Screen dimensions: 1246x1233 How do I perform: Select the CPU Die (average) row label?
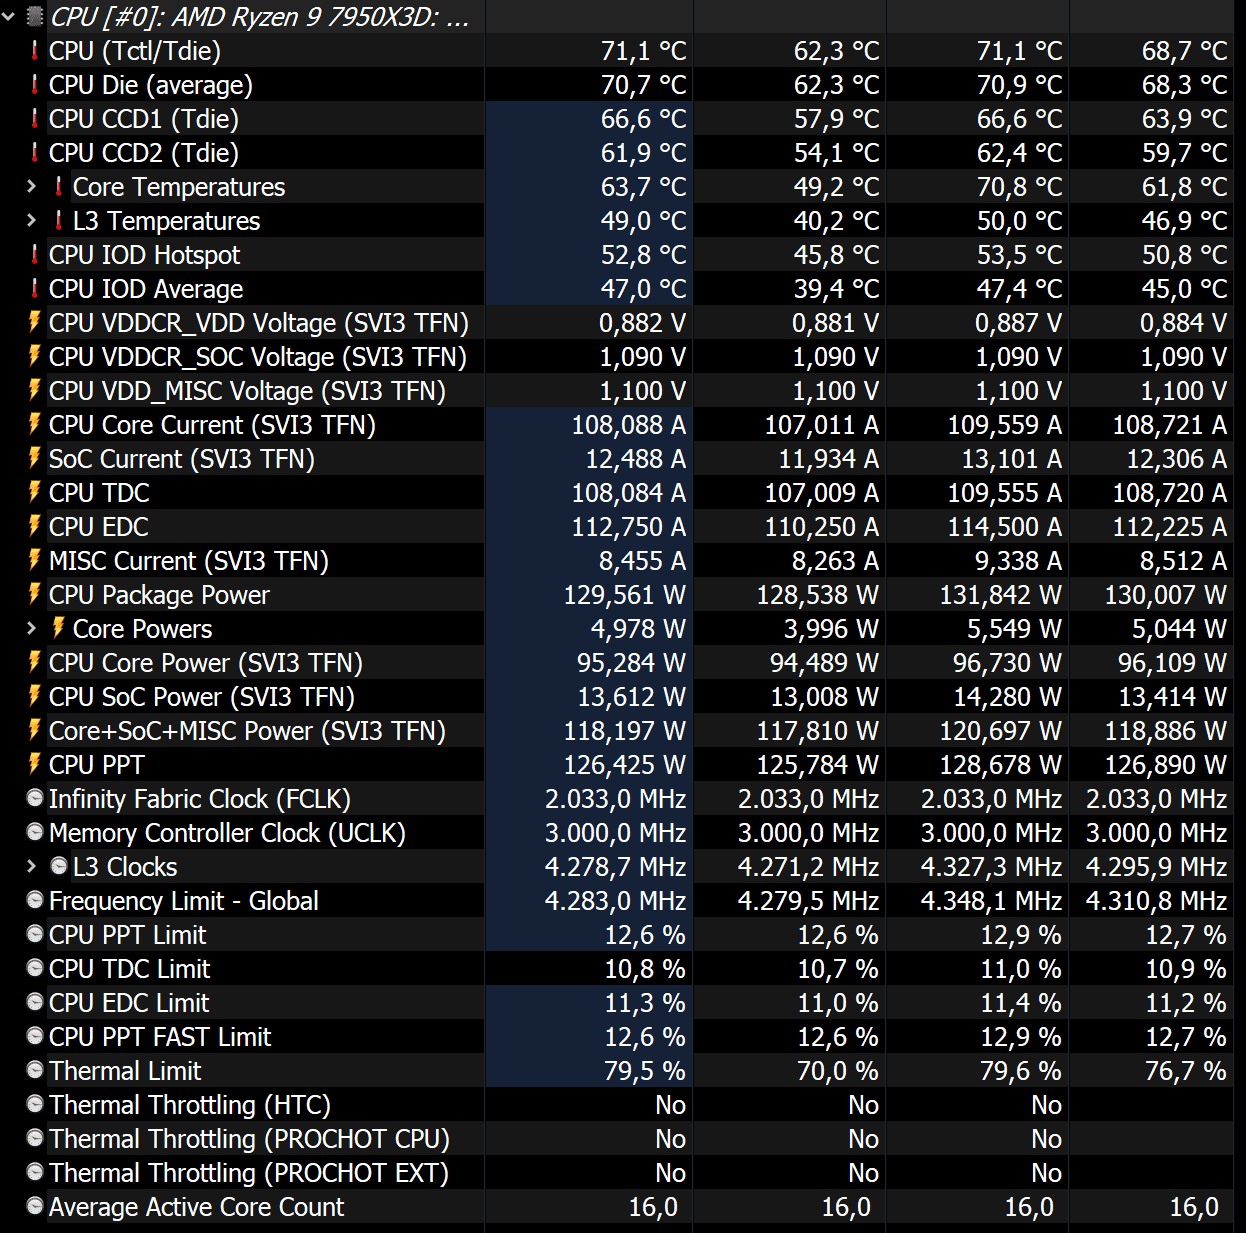(151, 85)
